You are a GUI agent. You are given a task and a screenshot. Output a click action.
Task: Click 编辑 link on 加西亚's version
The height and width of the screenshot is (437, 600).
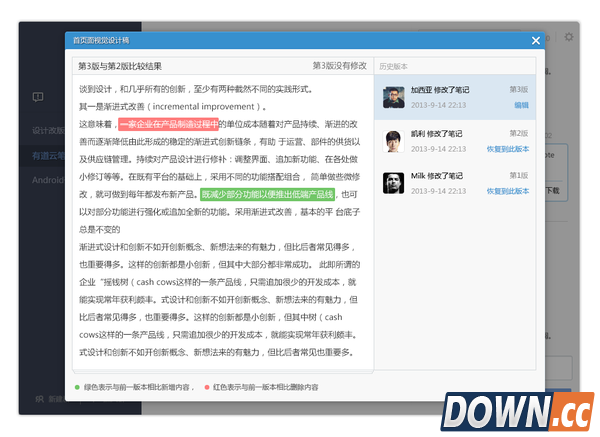(521, 104)
